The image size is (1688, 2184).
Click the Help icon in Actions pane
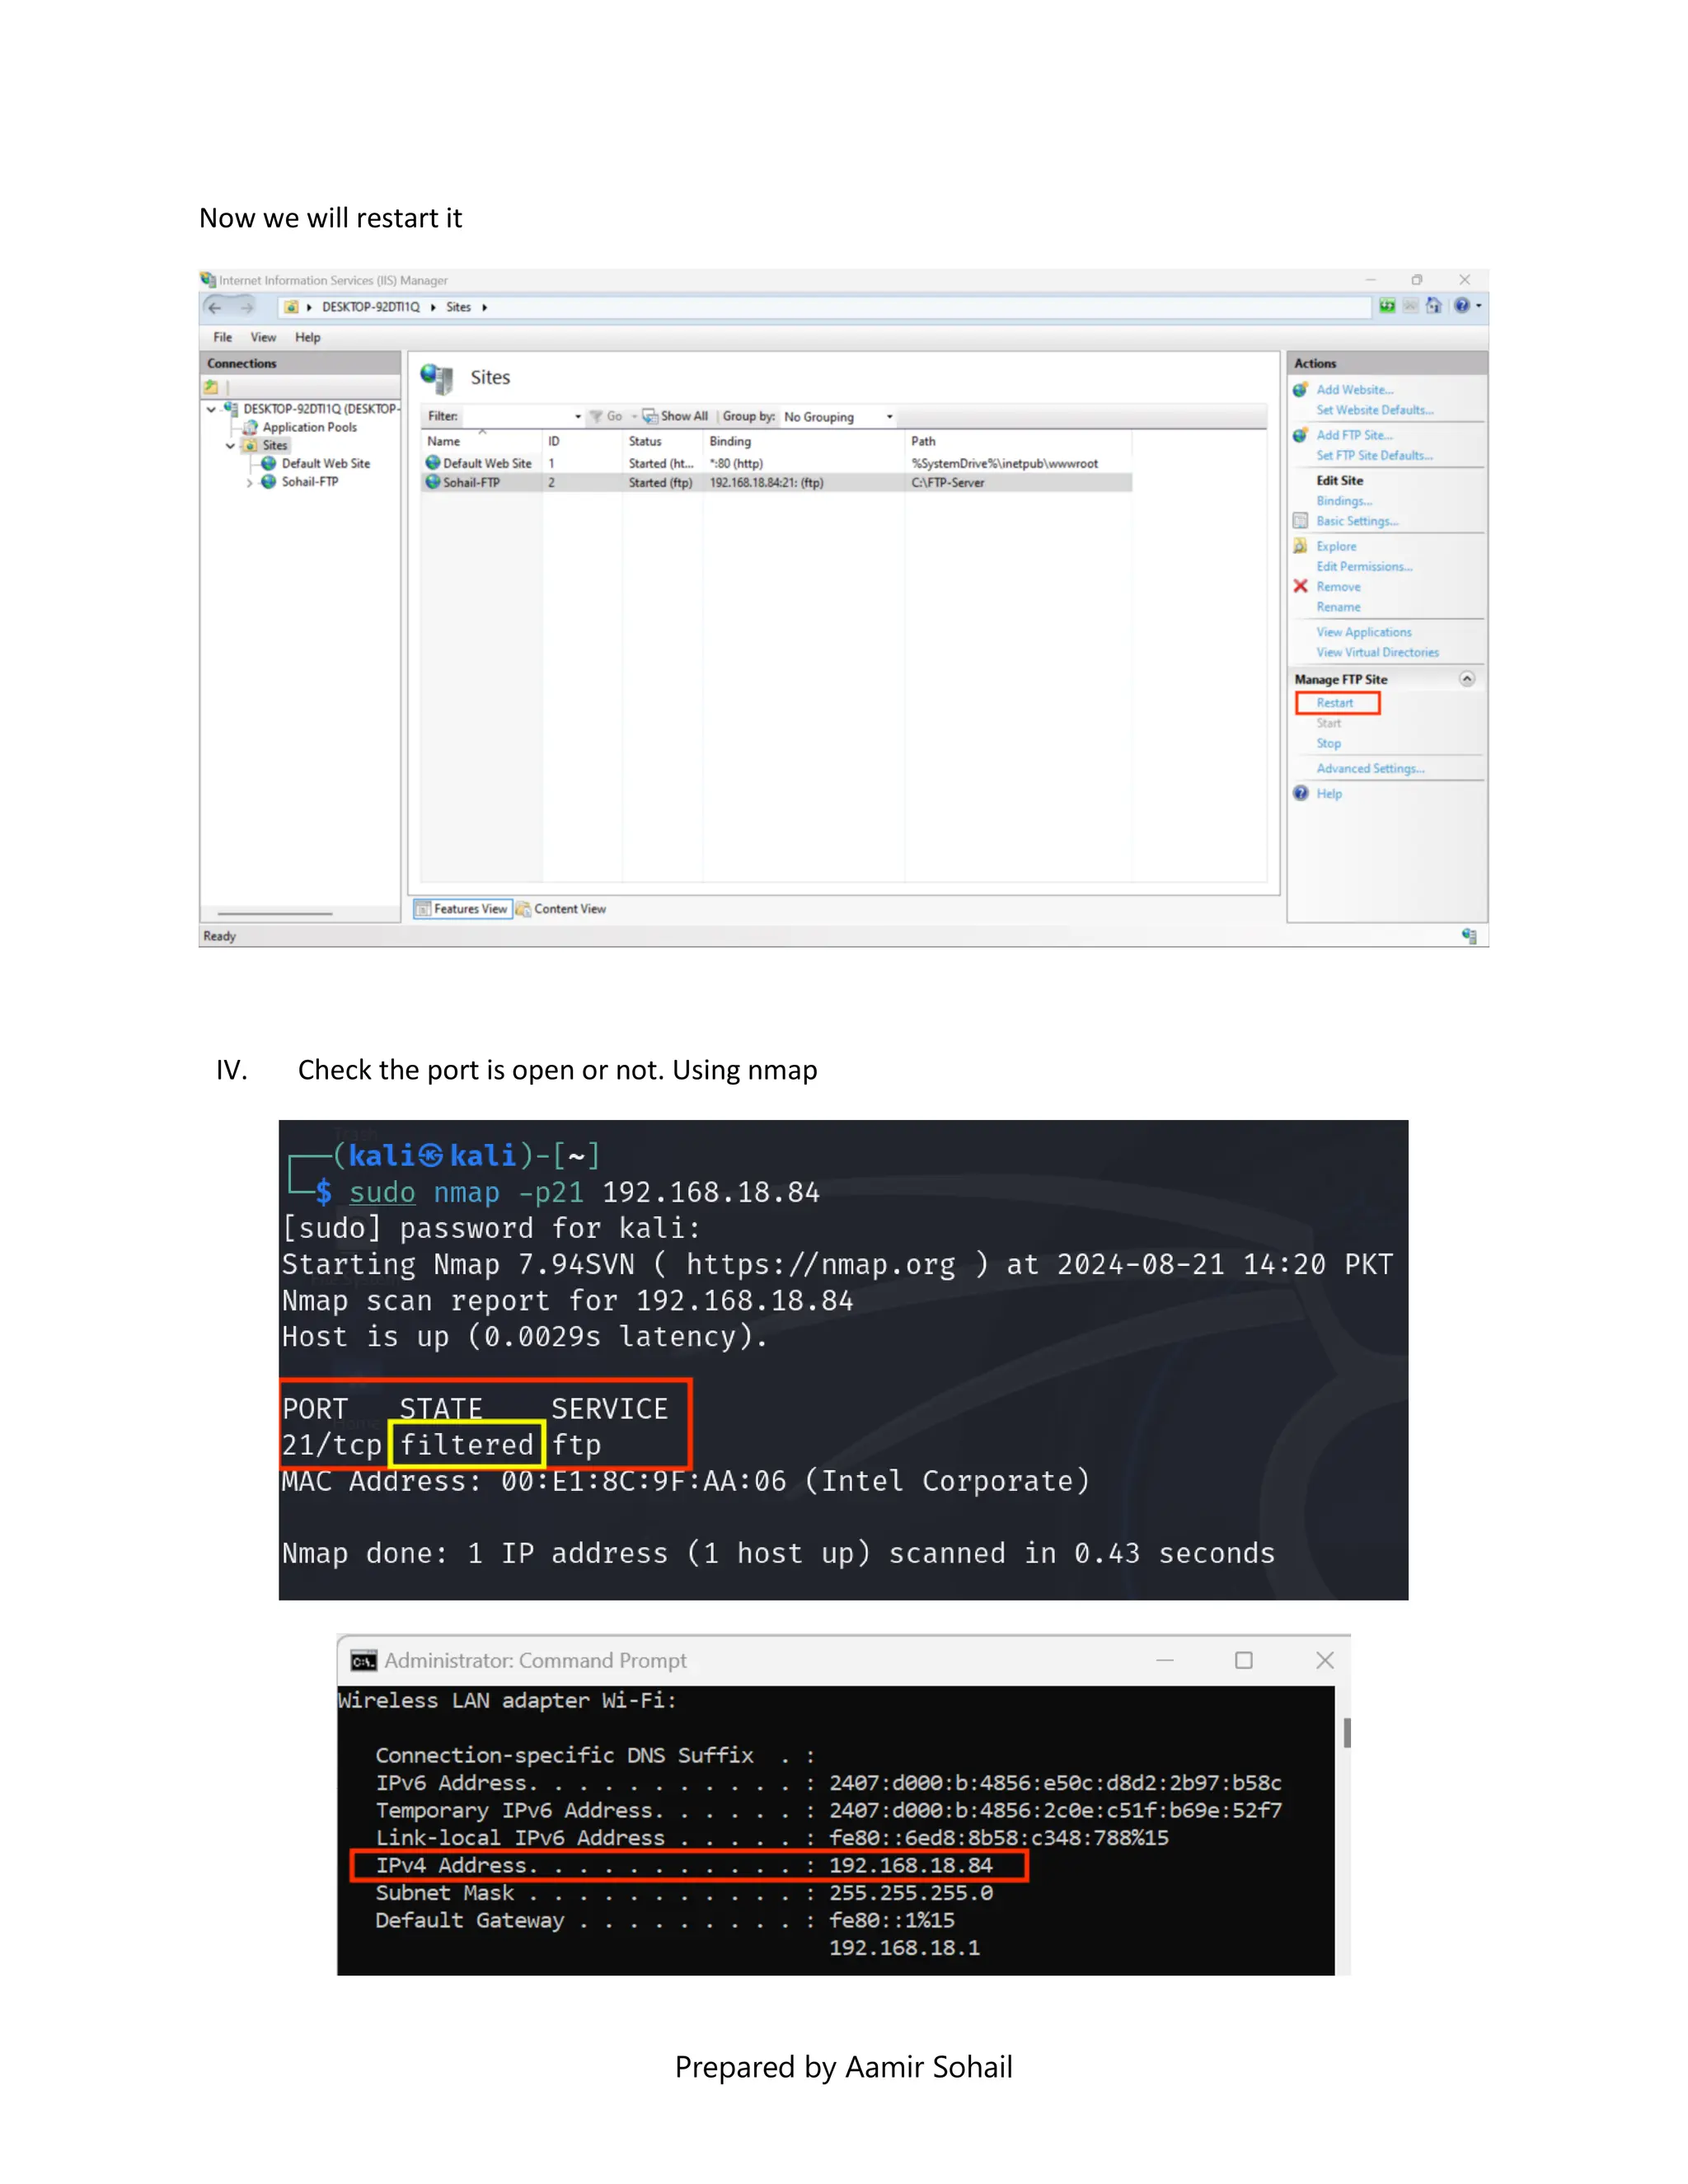tap(1300, 793)
